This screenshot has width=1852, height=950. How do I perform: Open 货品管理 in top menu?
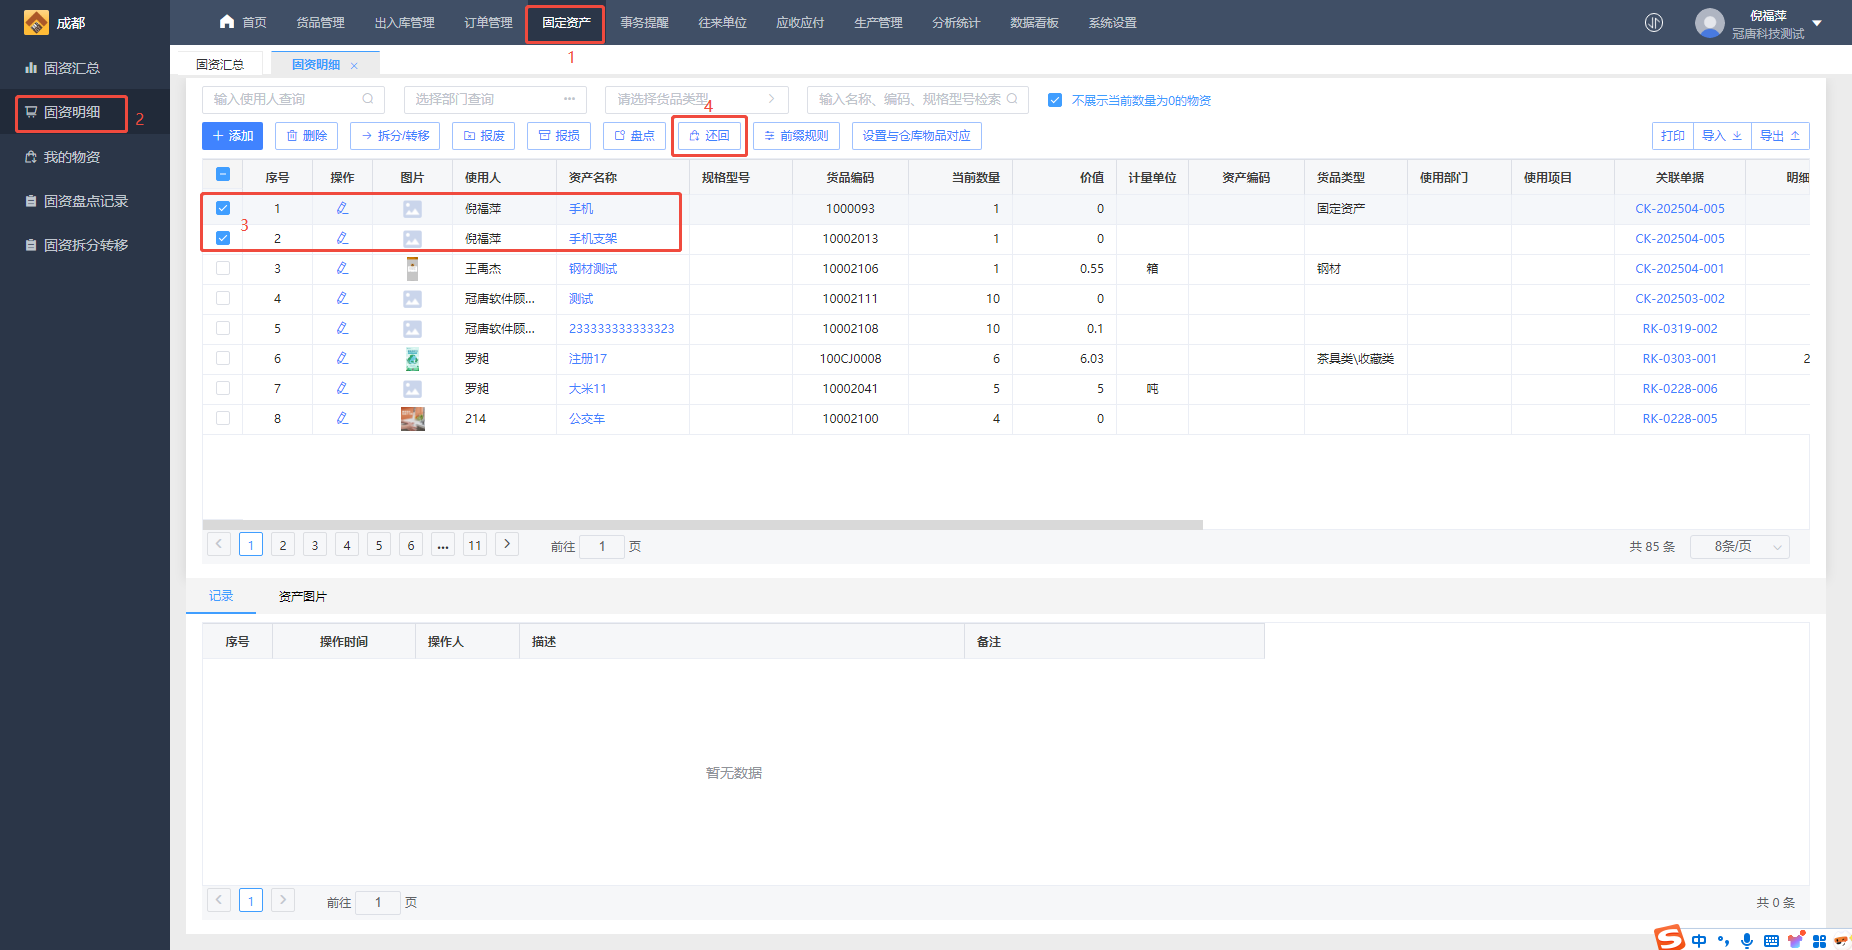pyautogui.click(x=320, y=22)
